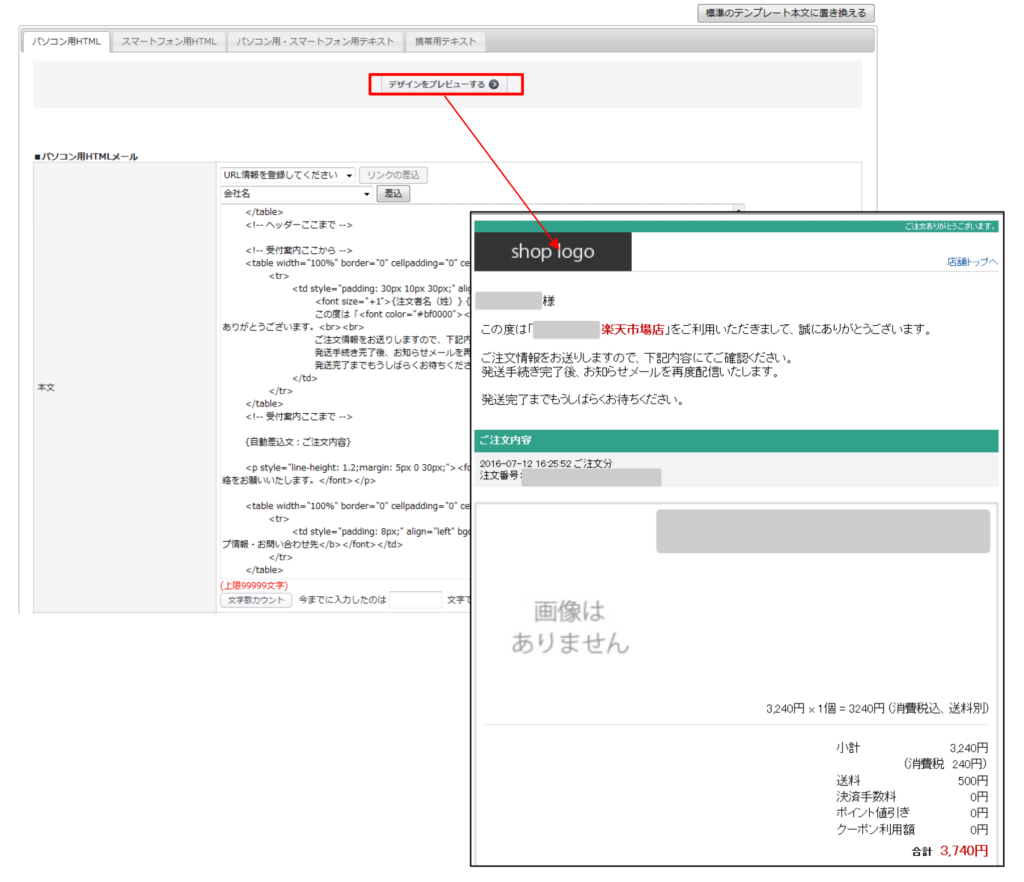Click the arrow icon on デザインをプレビューする button
Viewport: 1024px width, 882px height.
pos(494,85)
